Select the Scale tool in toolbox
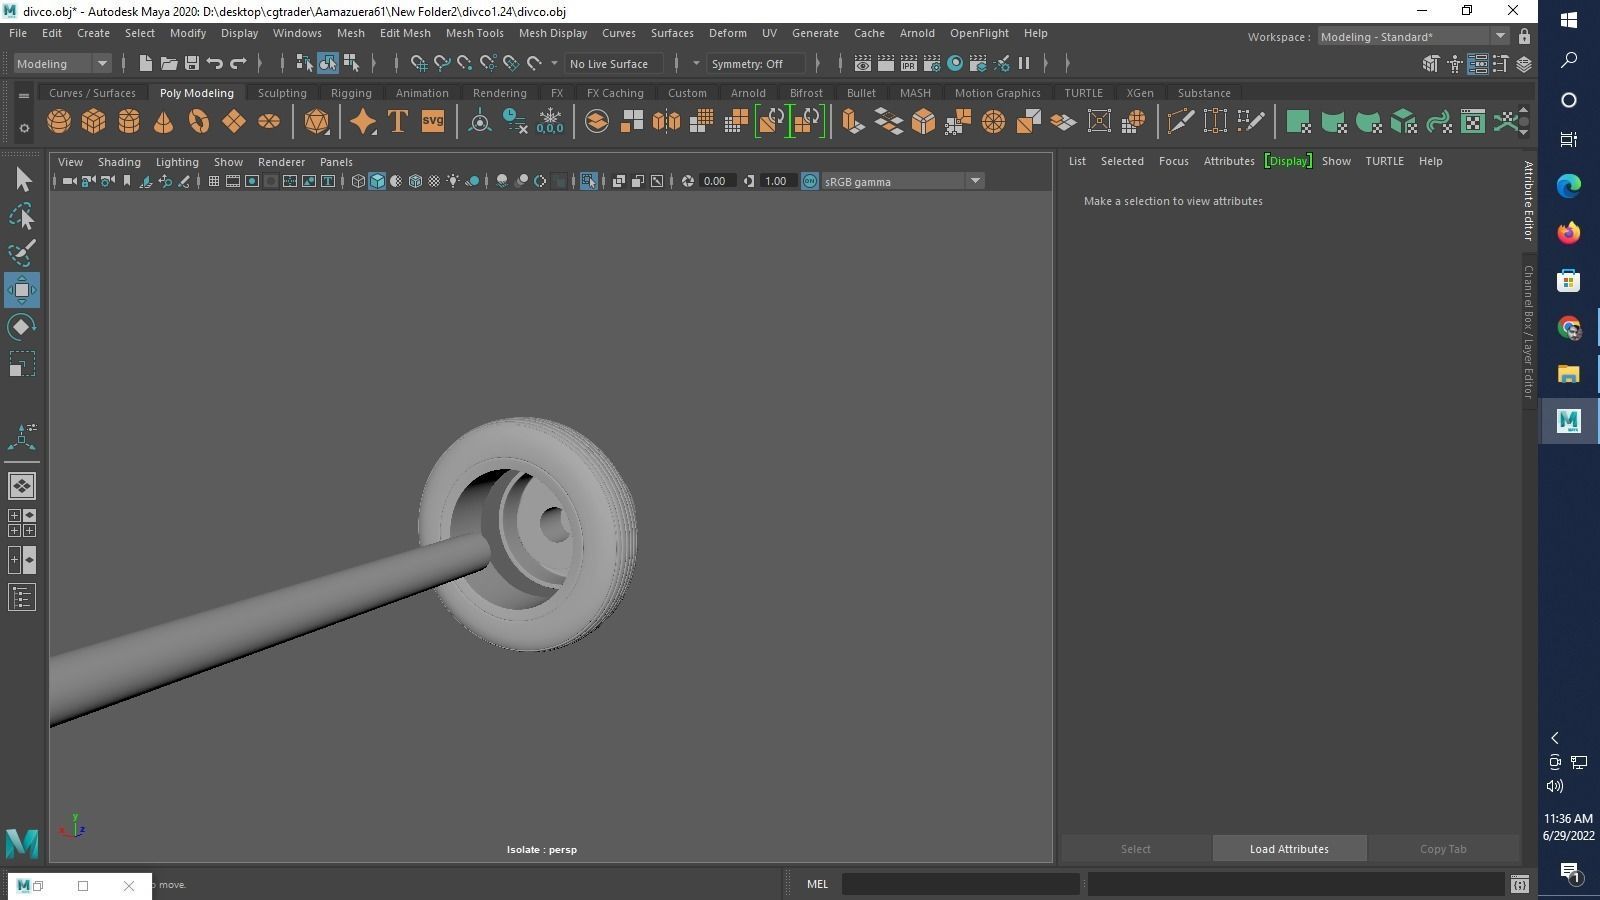This screenshot has height=900, width=1600. [22, 364]
